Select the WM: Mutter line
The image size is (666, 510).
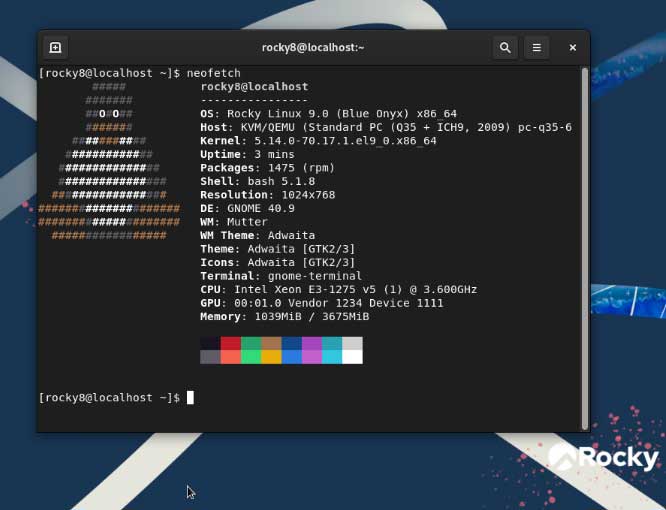234,222
